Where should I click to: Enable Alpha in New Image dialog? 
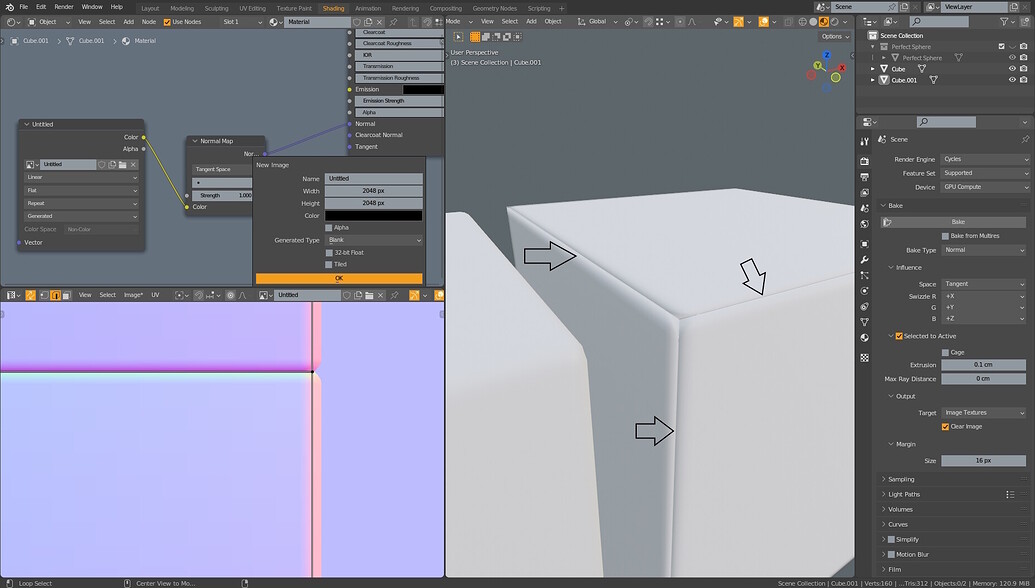click(x=329, y=228)
